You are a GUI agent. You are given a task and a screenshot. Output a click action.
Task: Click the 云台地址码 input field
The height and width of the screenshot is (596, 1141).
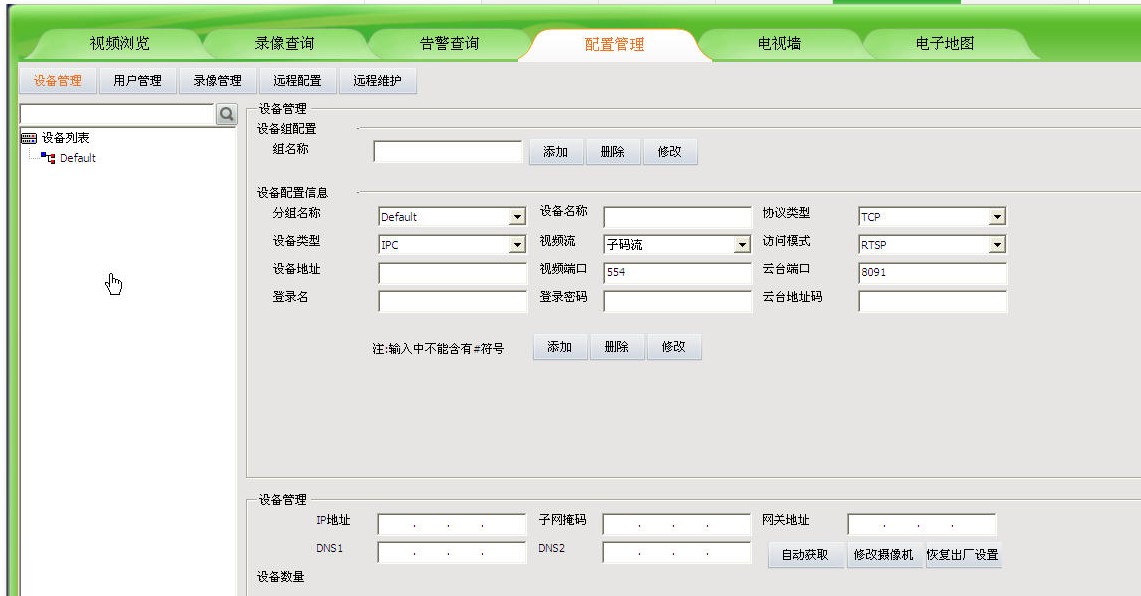[932, 301]
